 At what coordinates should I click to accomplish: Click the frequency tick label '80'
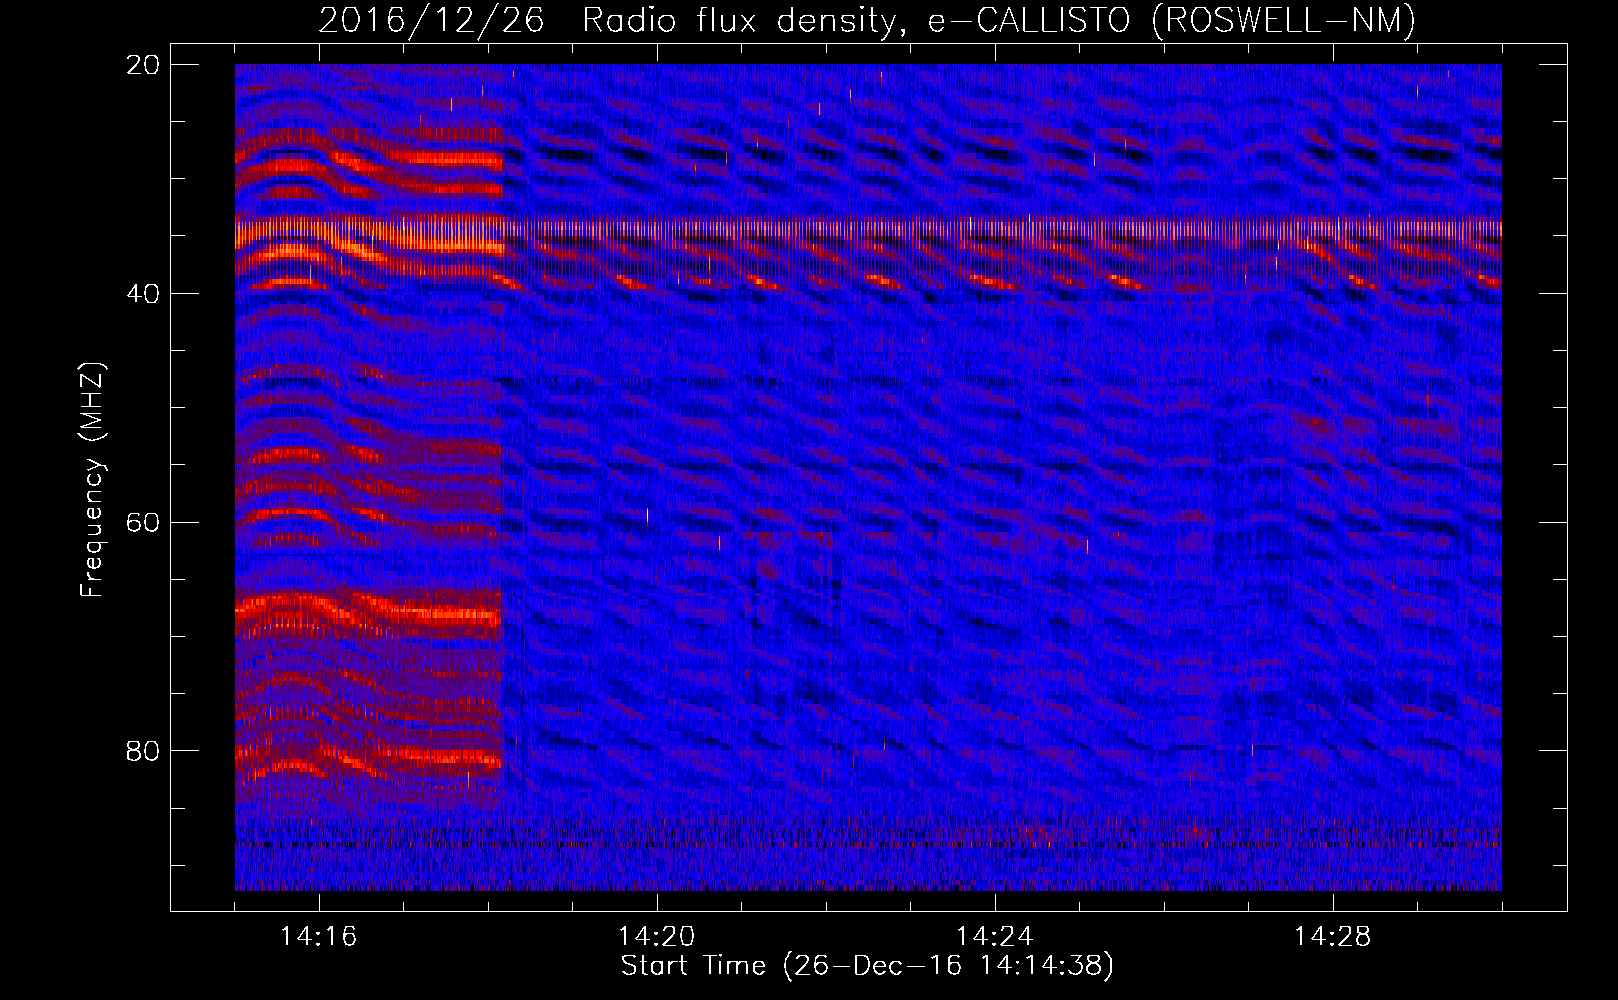143,751
